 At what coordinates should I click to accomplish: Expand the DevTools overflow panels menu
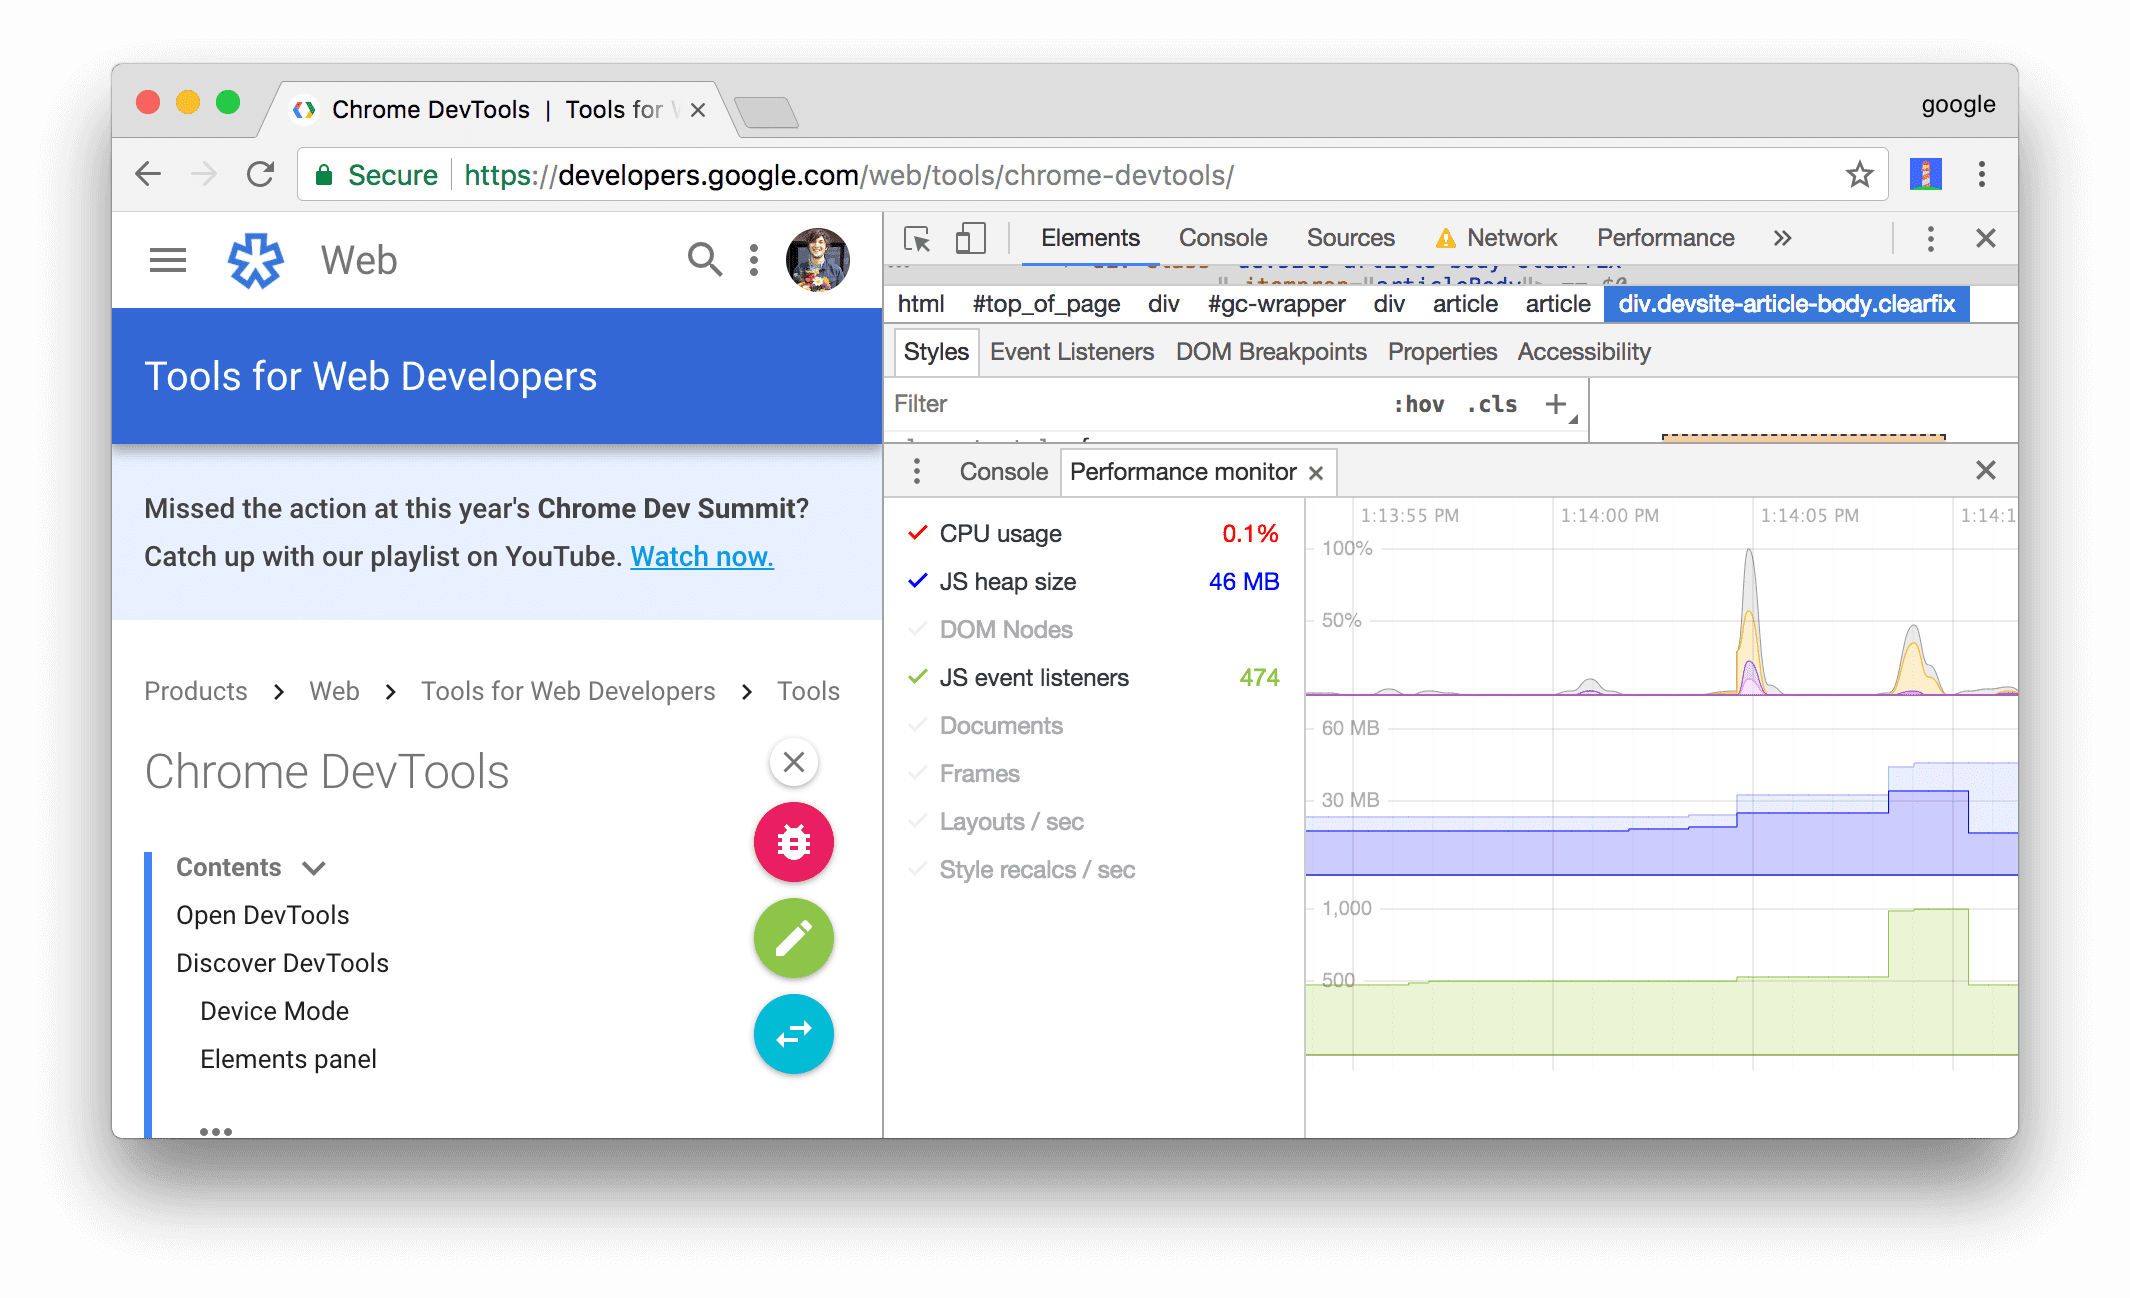[1783, 240]
